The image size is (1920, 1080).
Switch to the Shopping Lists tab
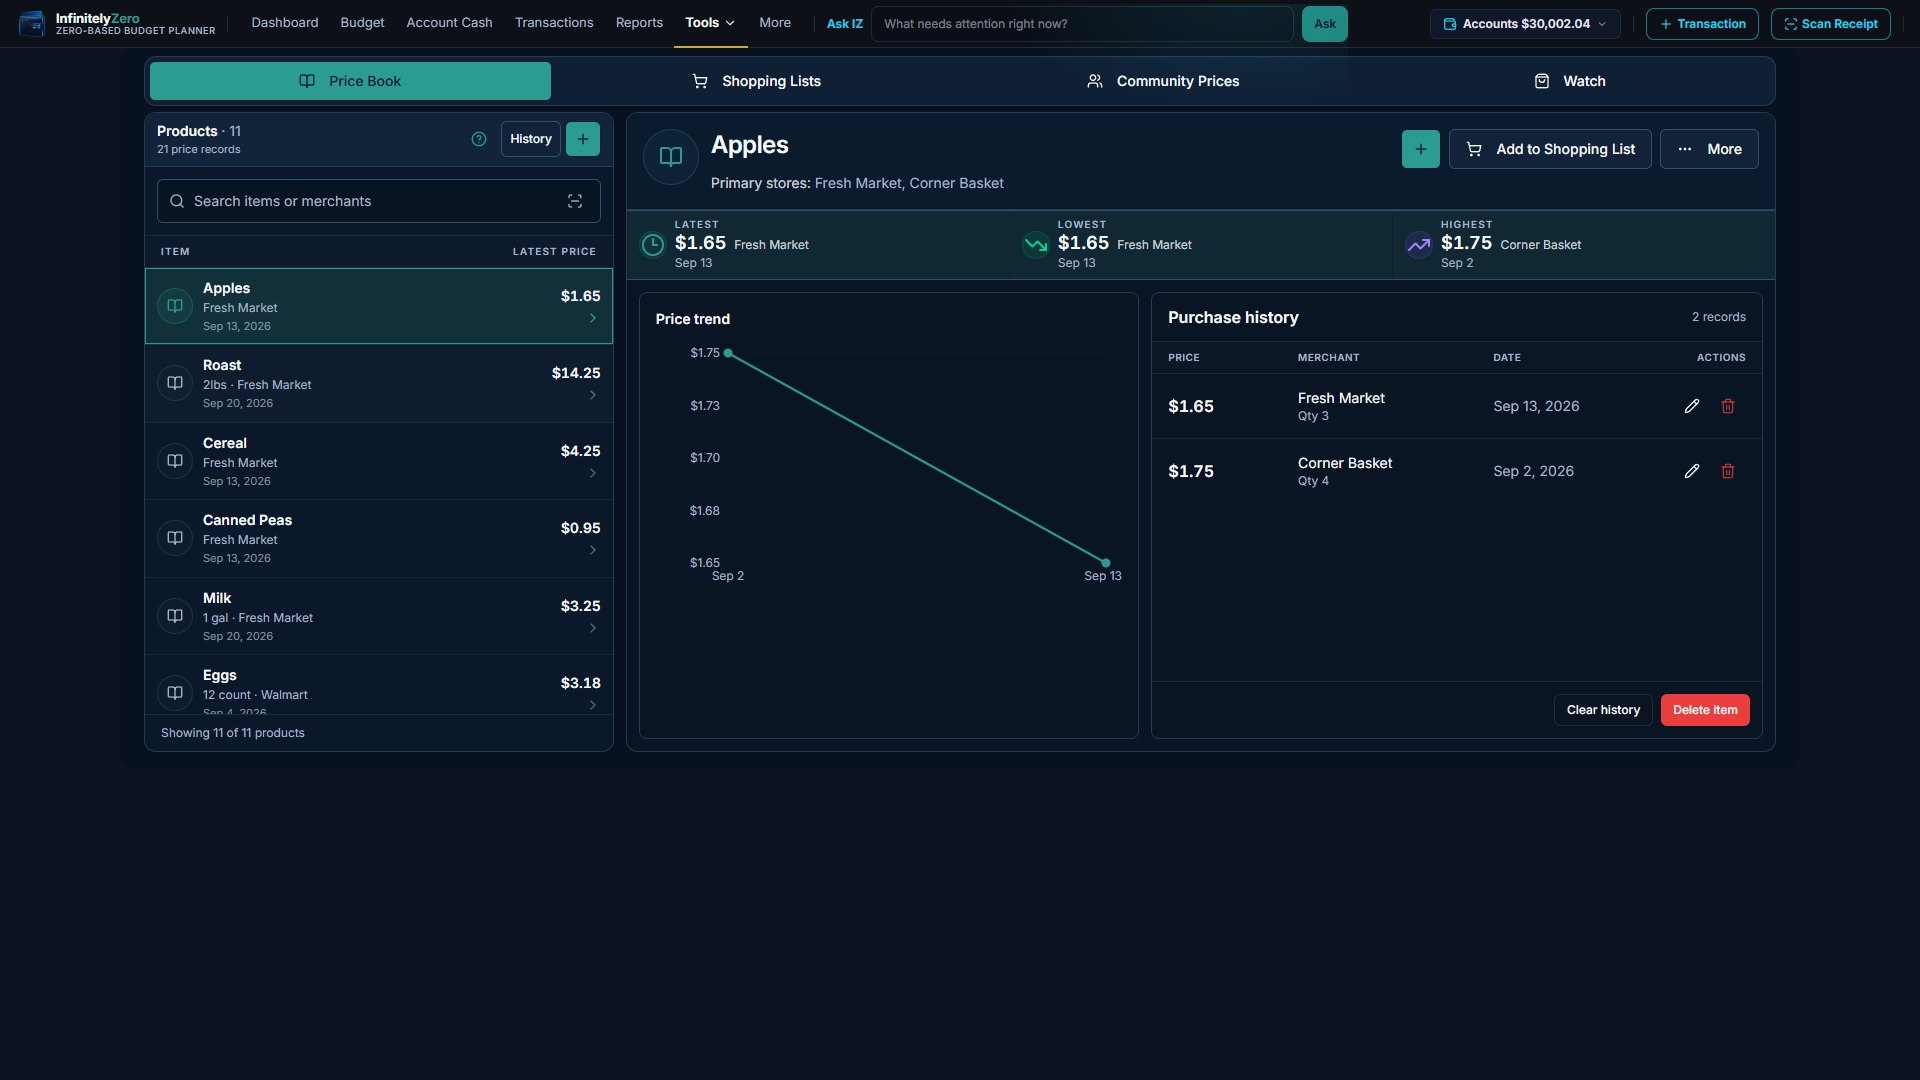click(x=756, y=81)
